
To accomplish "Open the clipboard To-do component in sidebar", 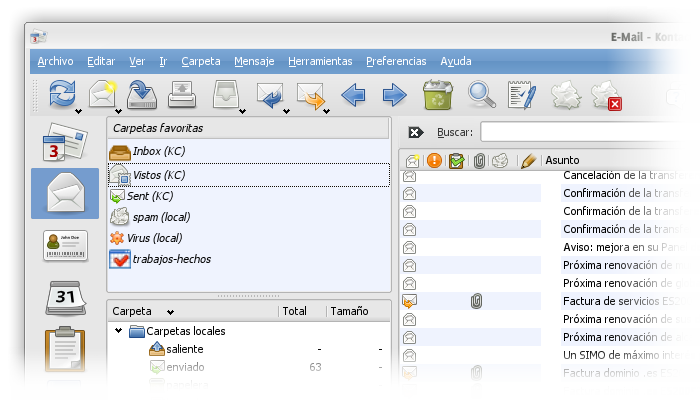I will click(65, 349).
